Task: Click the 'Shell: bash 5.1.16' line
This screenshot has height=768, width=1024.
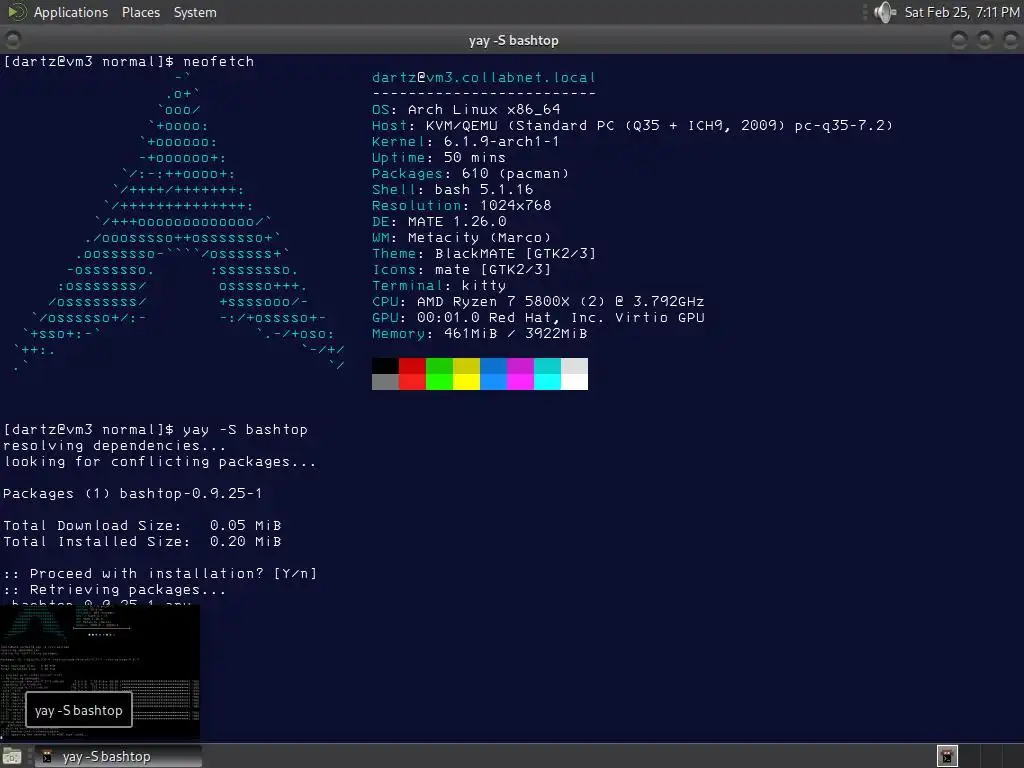Action: click(x=452, y=189)
